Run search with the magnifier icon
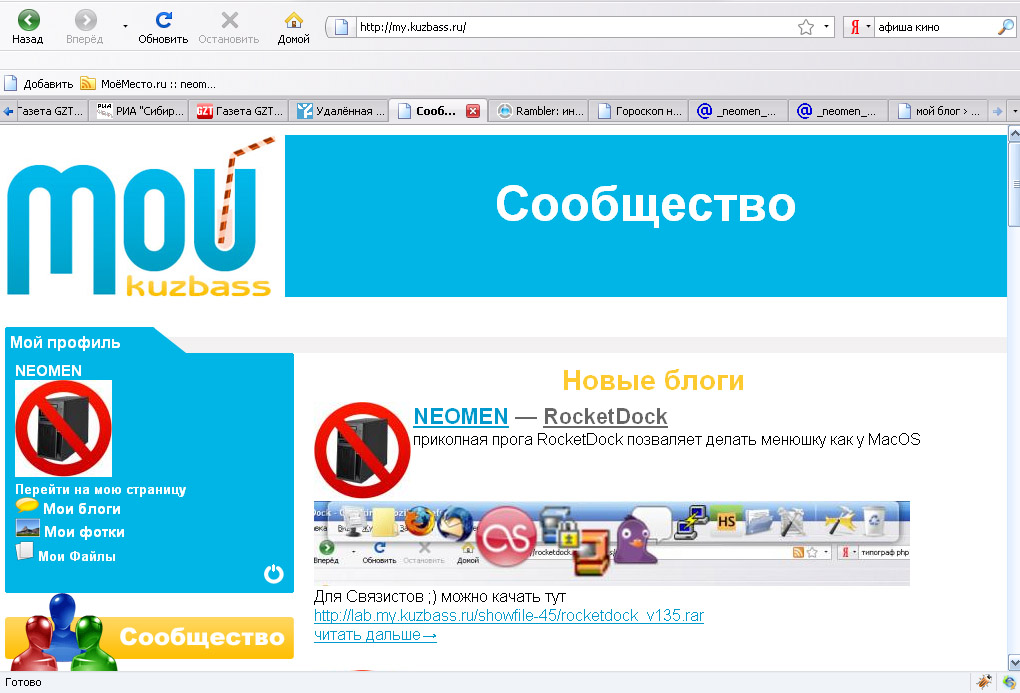 [x=1006, y=27]
